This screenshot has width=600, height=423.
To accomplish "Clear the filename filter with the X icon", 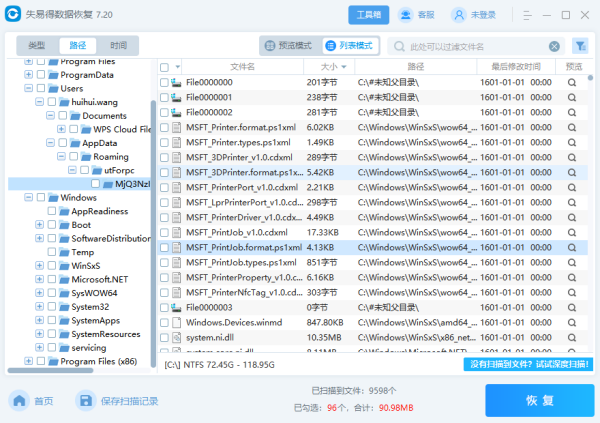I will [x=554, y=47].
